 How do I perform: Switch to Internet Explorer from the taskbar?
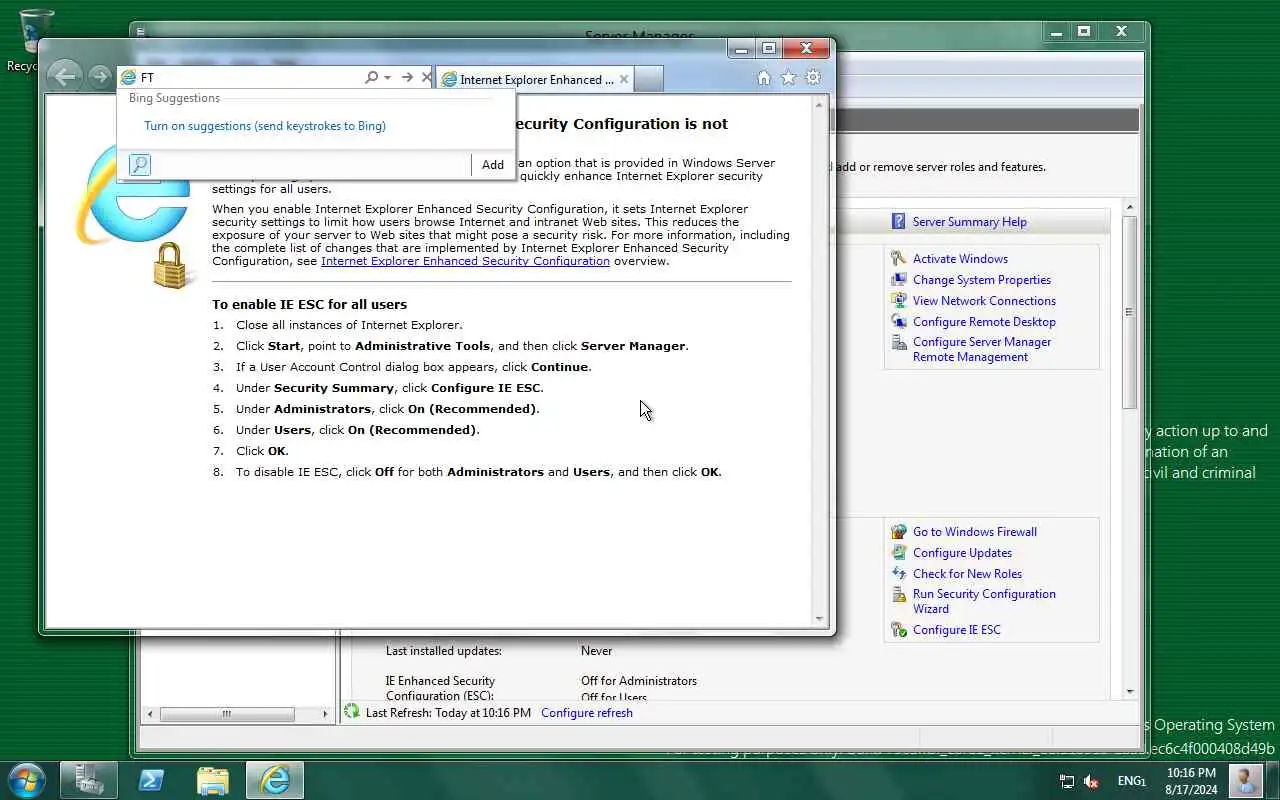pos(275,780)
